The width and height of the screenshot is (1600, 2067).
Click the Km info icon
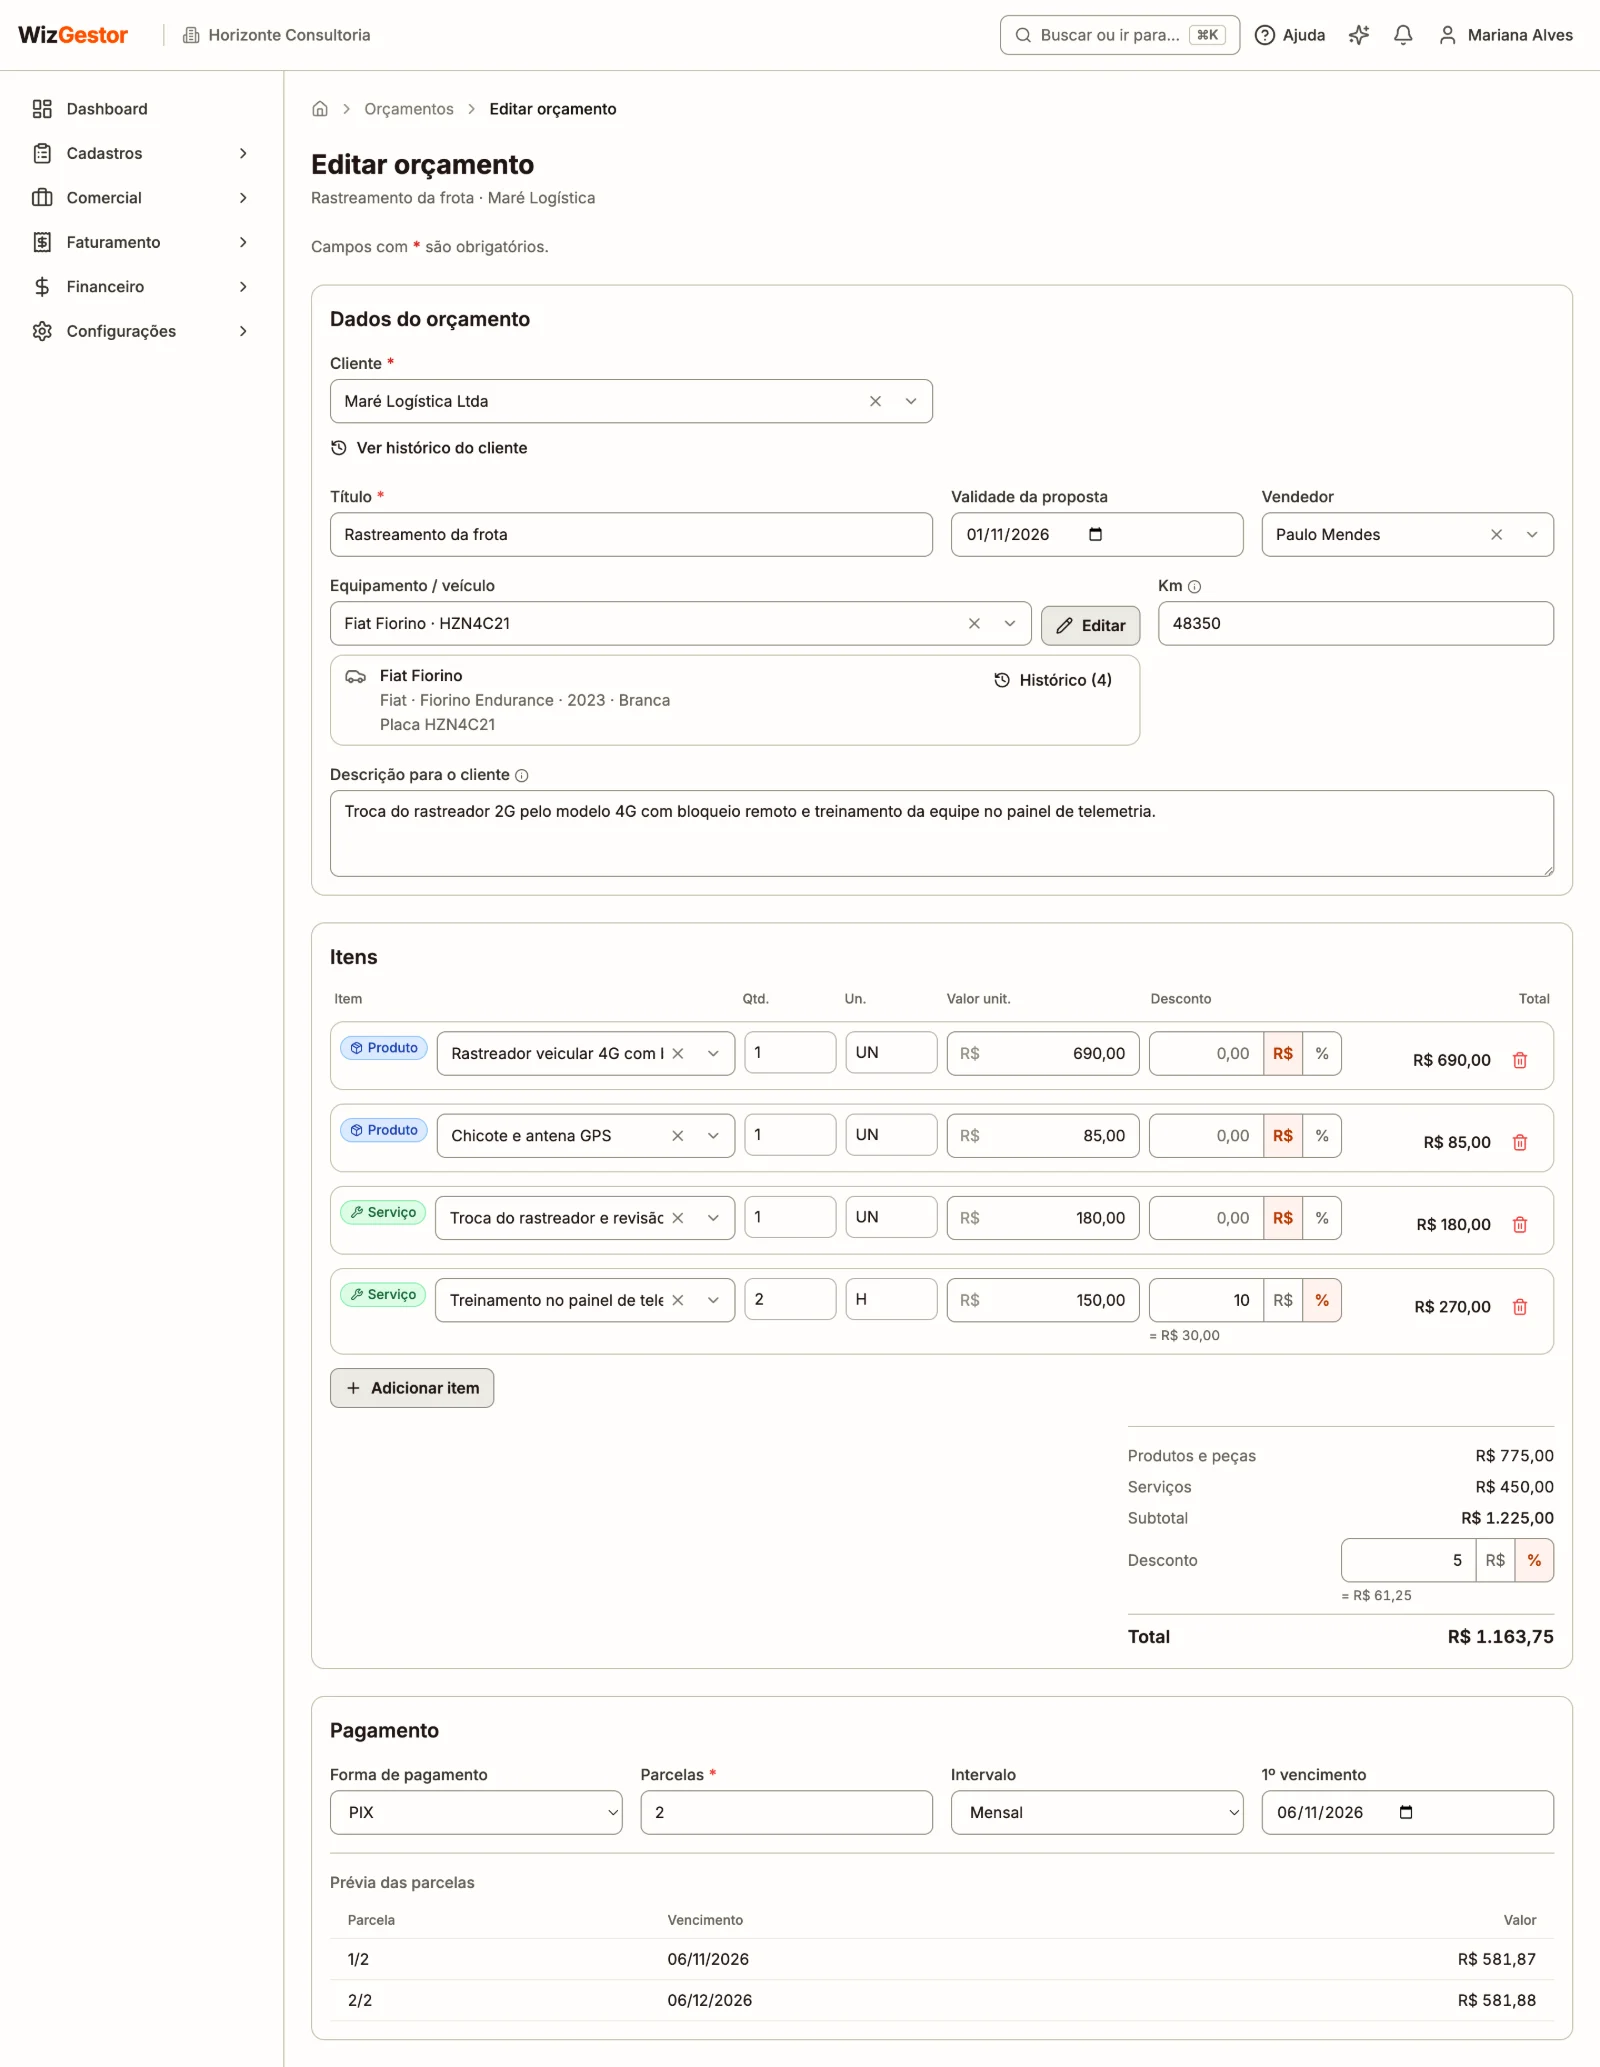(x=1194, y=587)
